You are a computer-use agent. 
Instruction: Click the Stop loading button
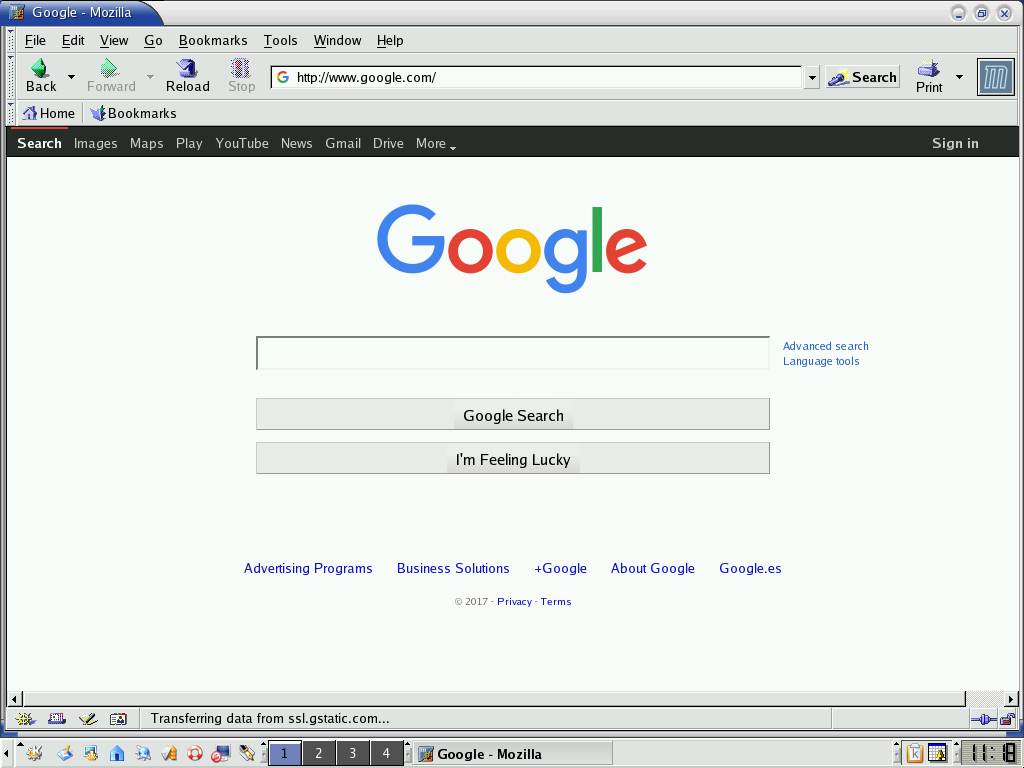pos(241,76)
